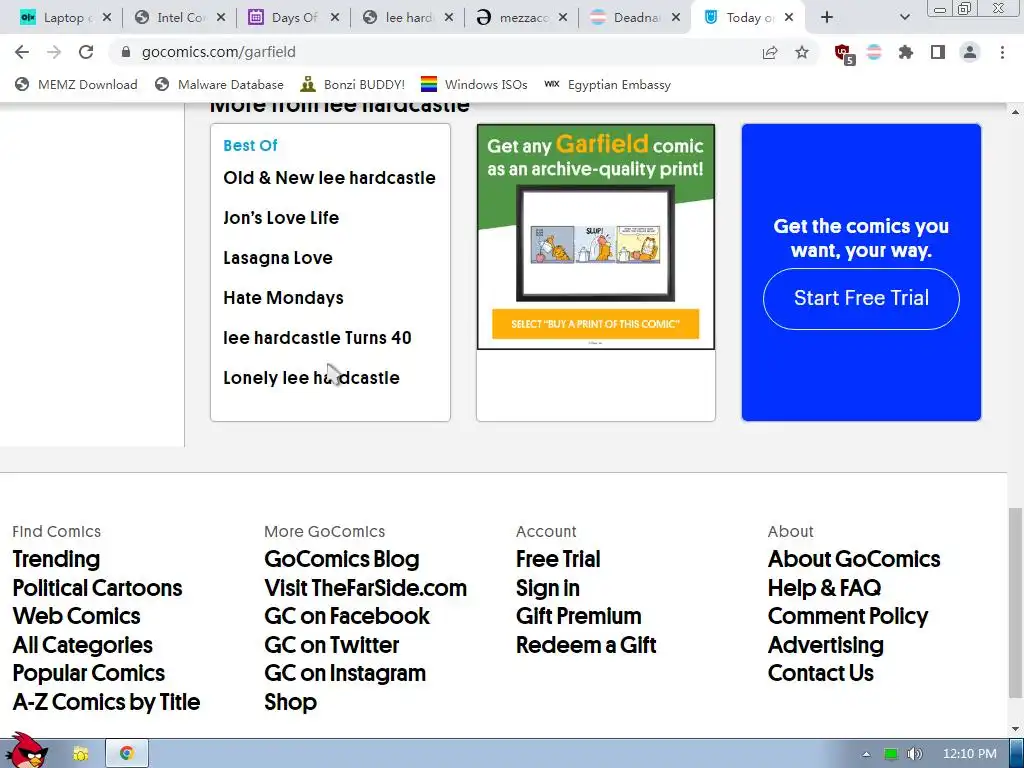Open Malware Database bookmark
The height and width of the screenshot is (768, 1024).
(x=219, y=84)
